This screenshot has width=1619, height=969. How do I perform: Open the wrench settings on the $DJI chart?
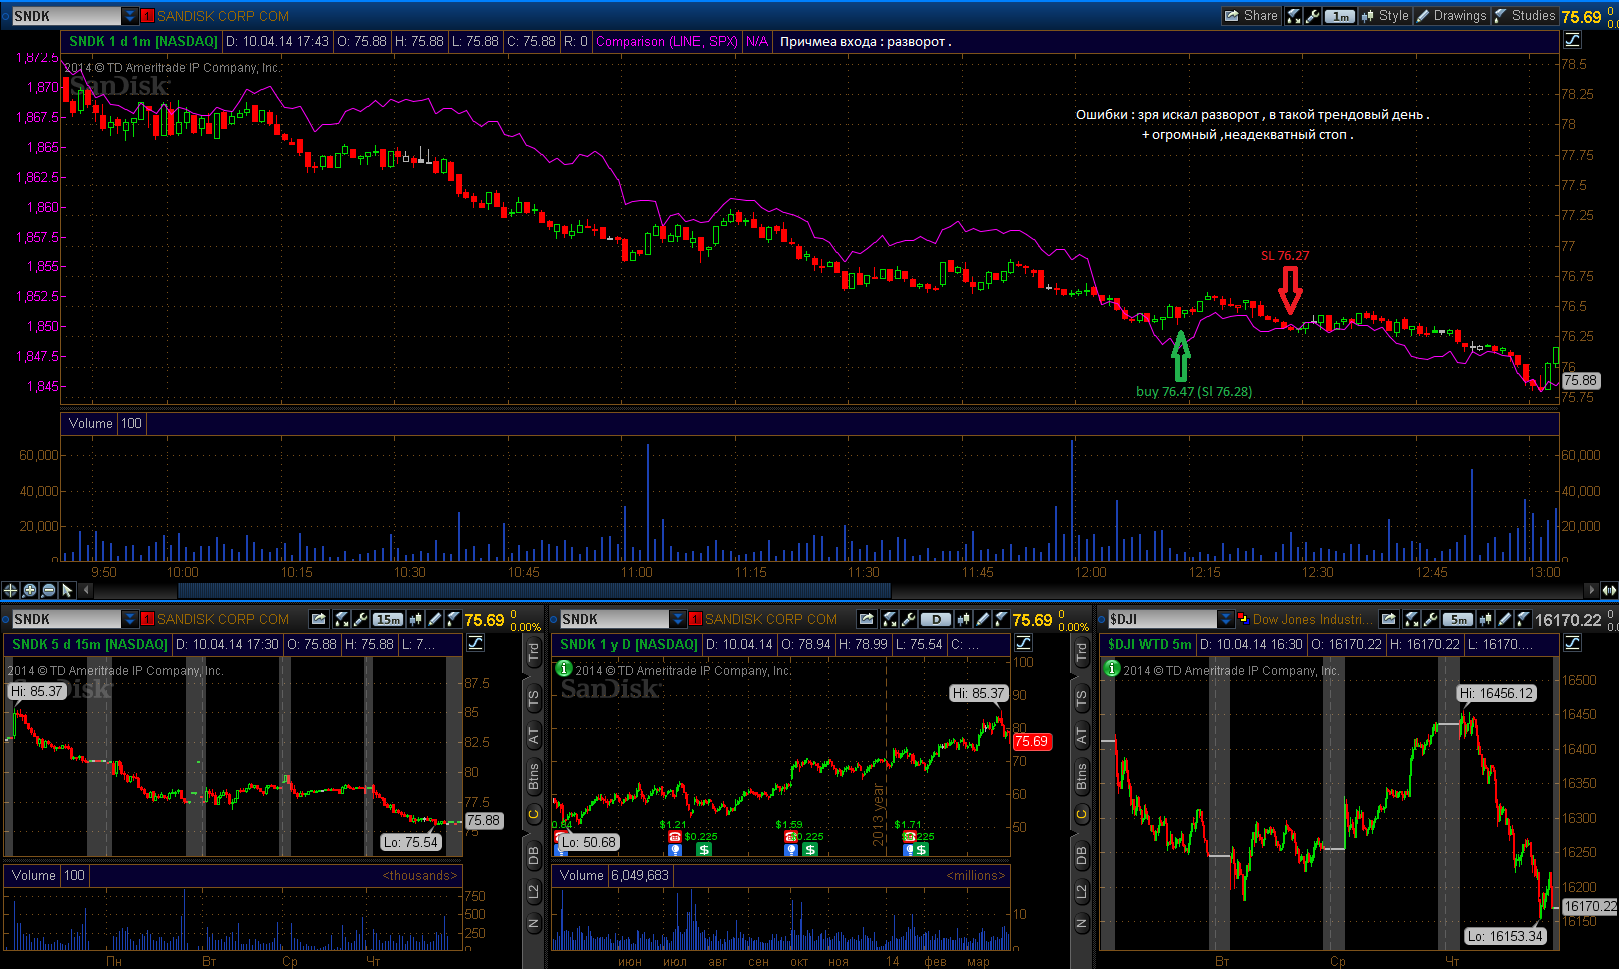(x=1430, y=619)
